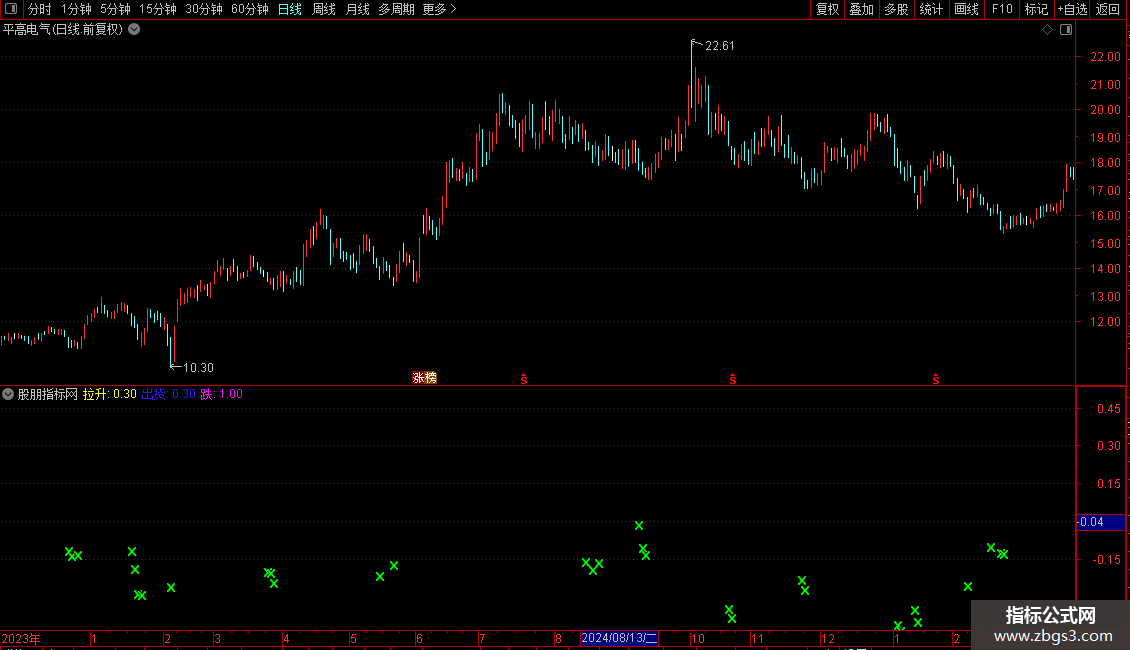This screenshot has width=1130, height=650.
Task: Click the diamond icon above price chart
Action: click(1048, 30)
